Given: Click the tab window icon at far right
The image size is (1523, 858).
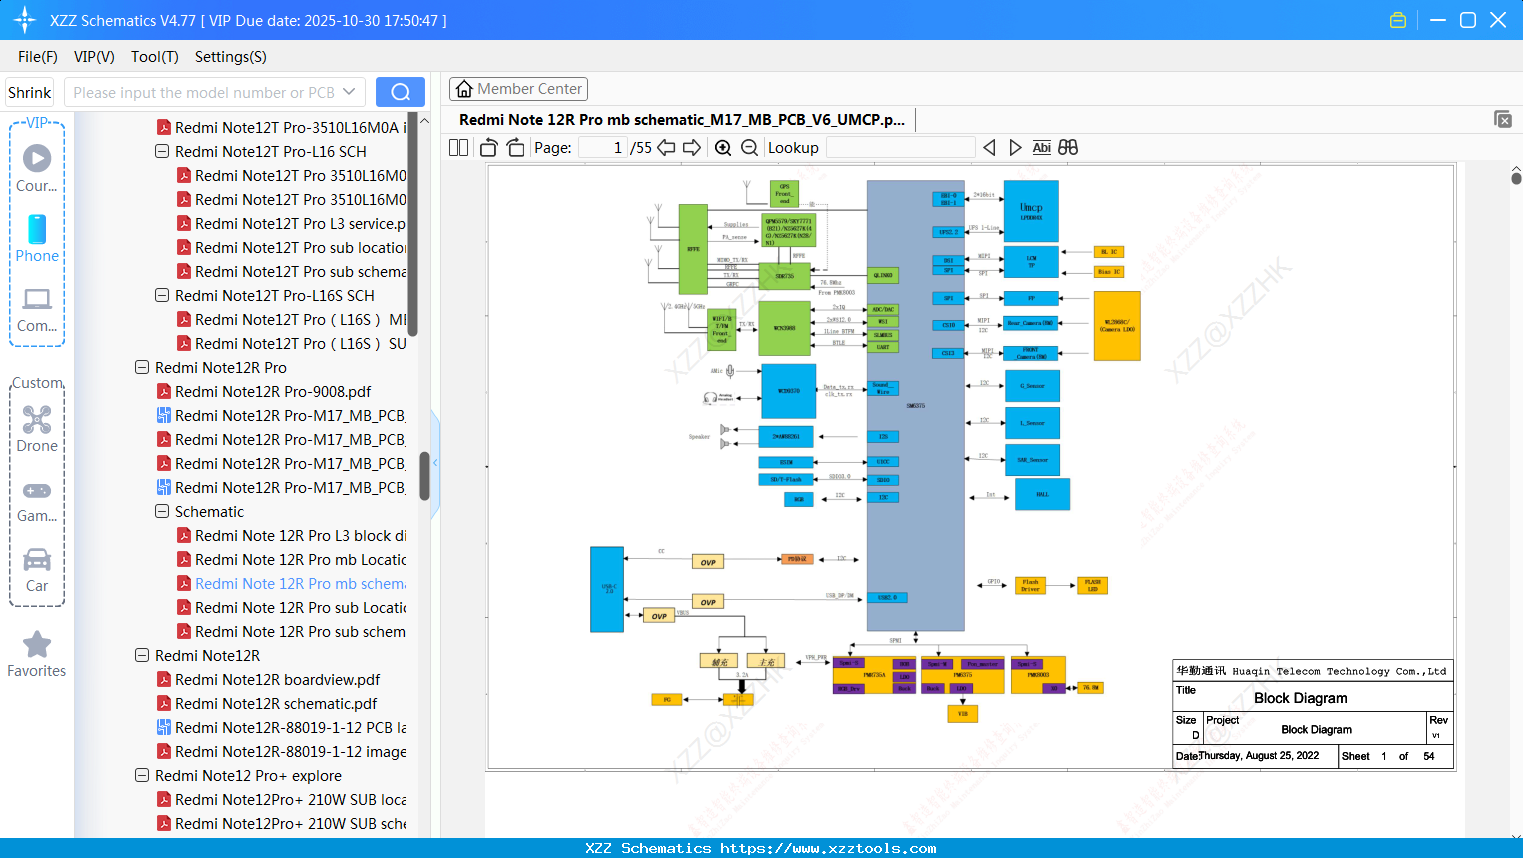Looking at the screenshot, I should pyautogui.click(x=1503, y=119).
